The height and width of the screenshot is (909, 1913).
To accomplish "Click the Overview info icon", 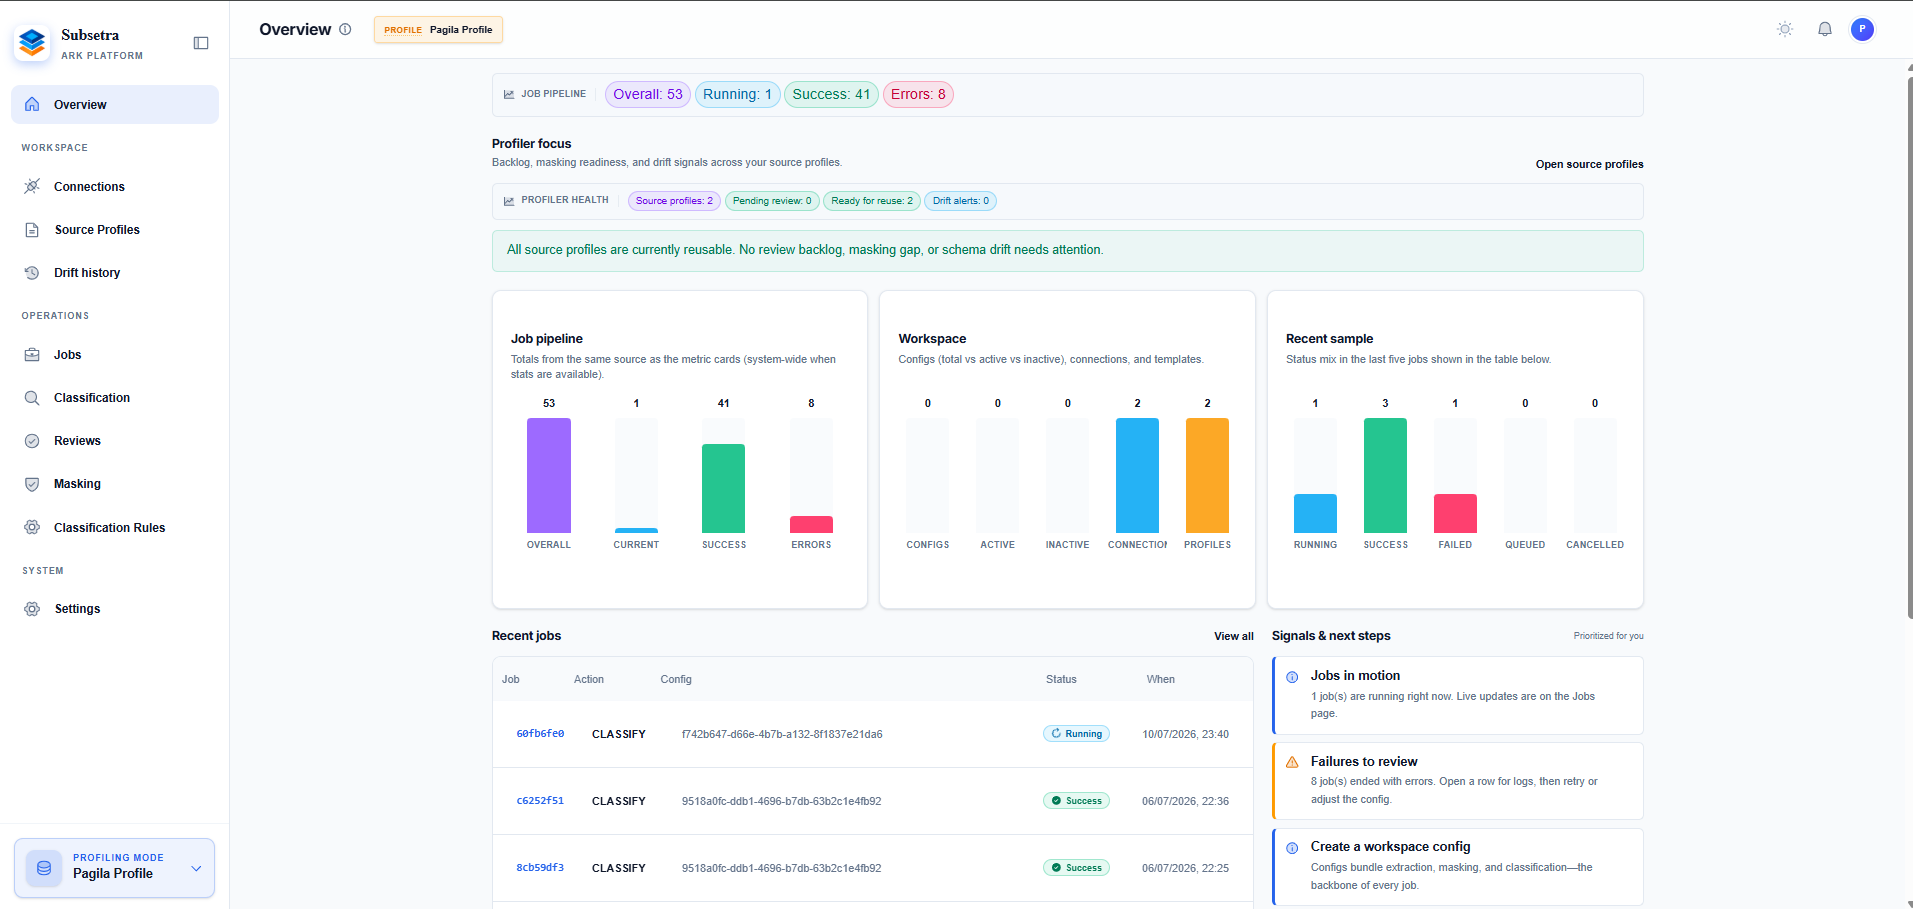I will click(x=345, y=29).
